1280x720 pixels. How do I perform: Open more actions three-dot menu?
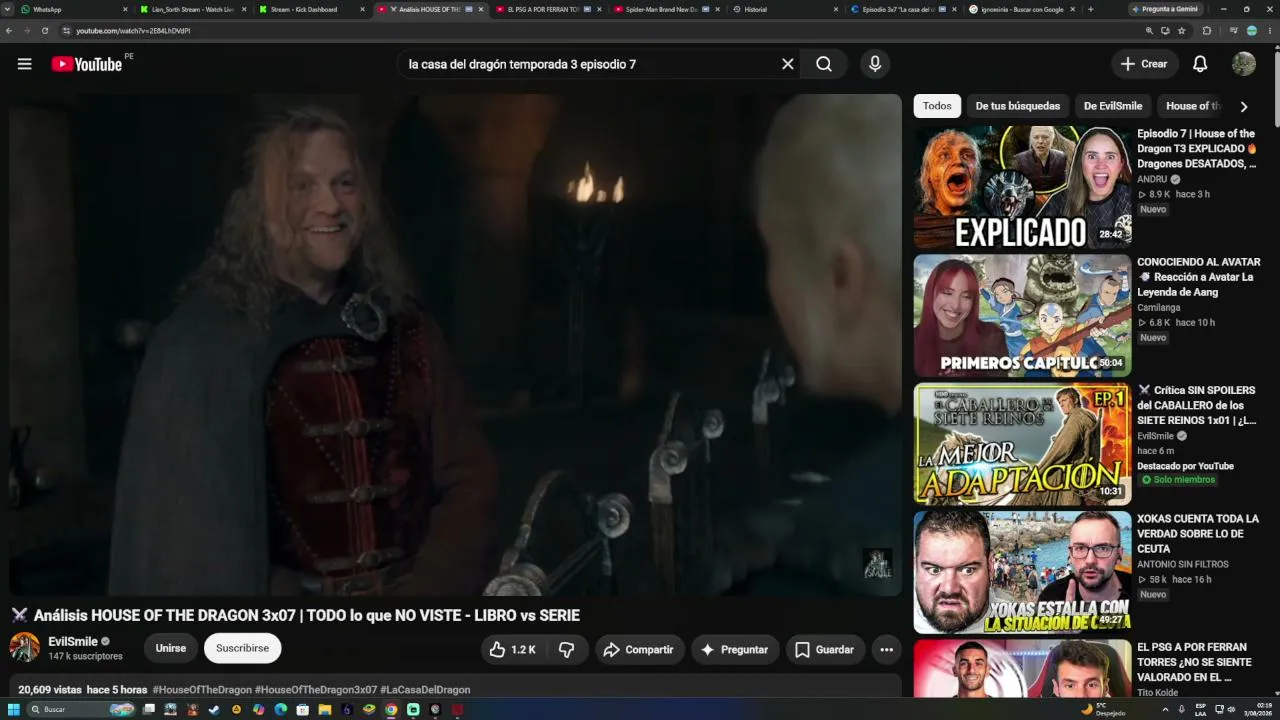[886, 649]
